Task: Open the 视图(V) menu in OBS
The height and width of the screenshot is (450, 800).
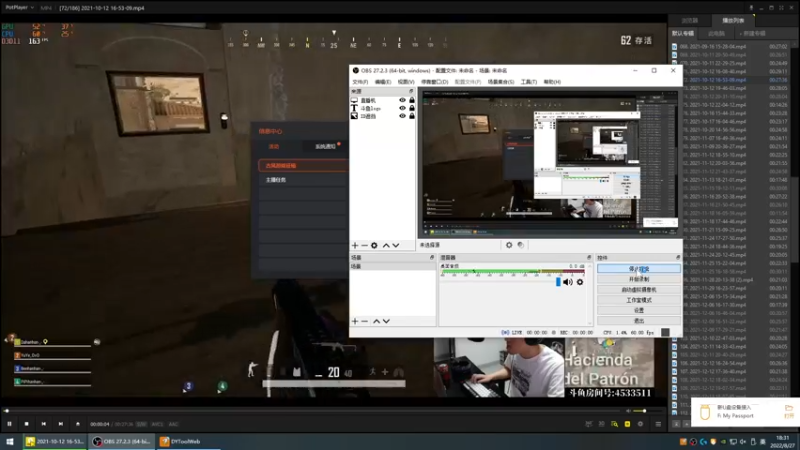Action: 406,82
